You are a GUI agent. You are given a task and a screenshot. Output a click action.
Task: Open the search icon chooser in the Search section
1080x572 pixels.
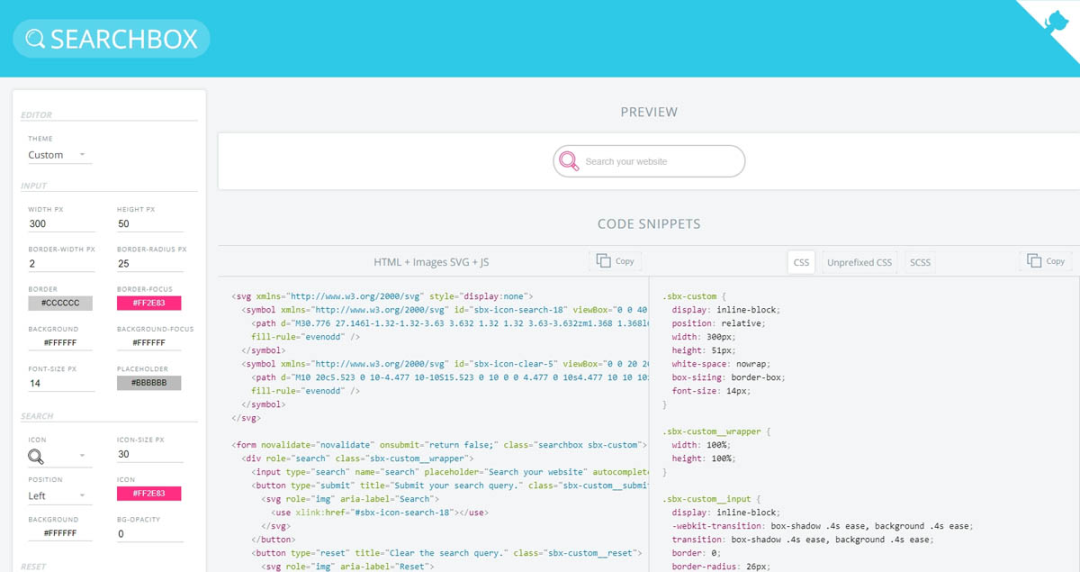pyautogui.click(x=59, y=456)
